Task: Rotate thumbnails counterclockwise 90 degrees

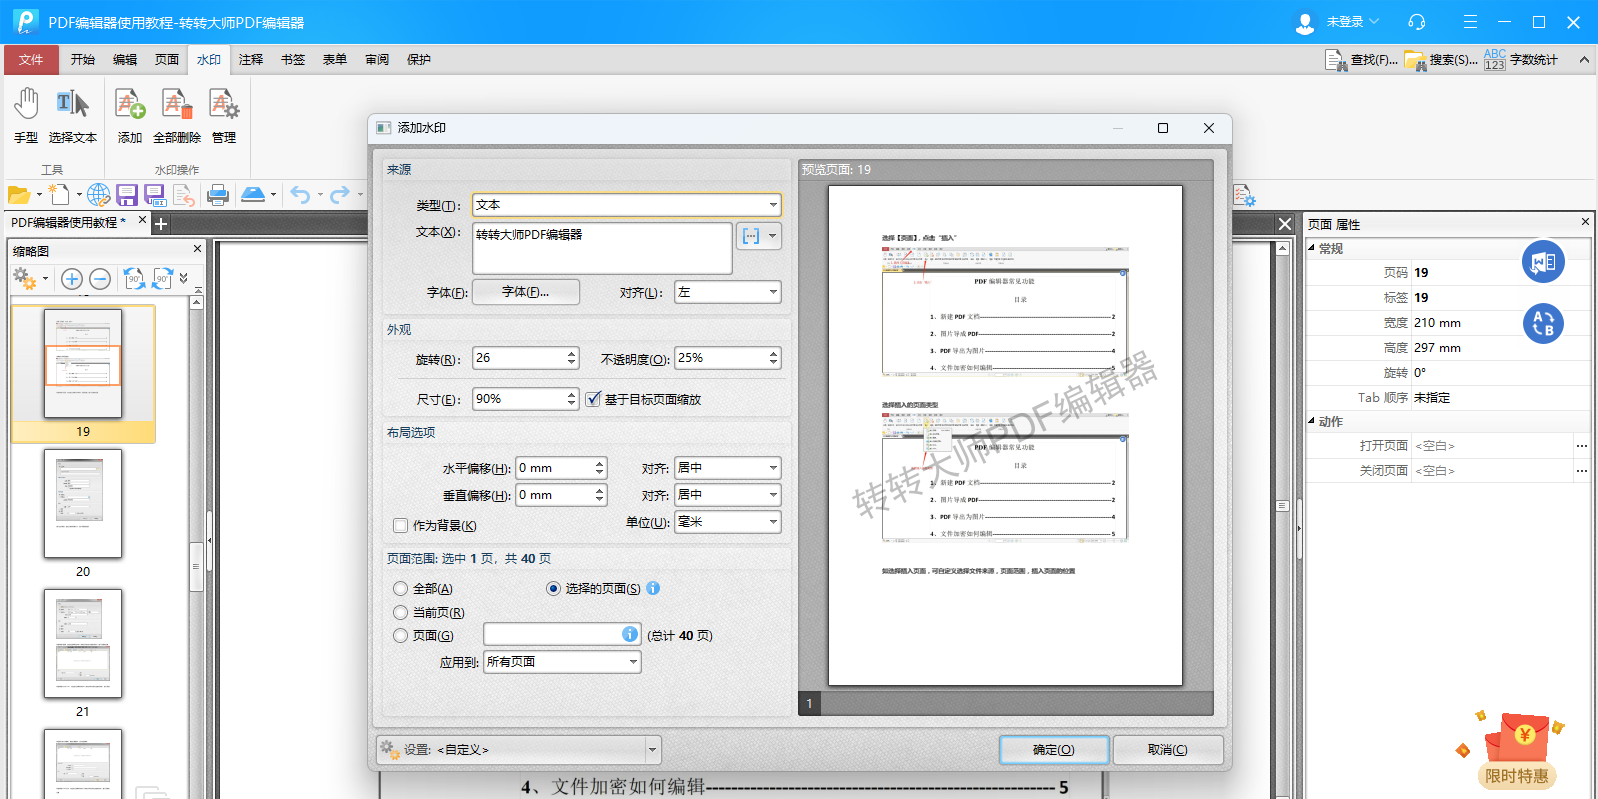Action: (x=134, y=279)
